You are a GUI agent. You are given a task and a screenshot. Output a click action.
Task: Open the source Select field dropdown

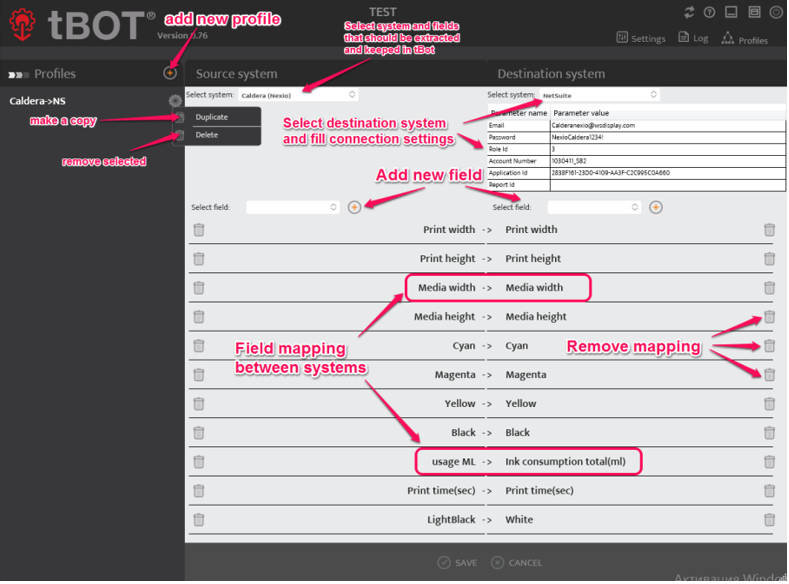292,207
